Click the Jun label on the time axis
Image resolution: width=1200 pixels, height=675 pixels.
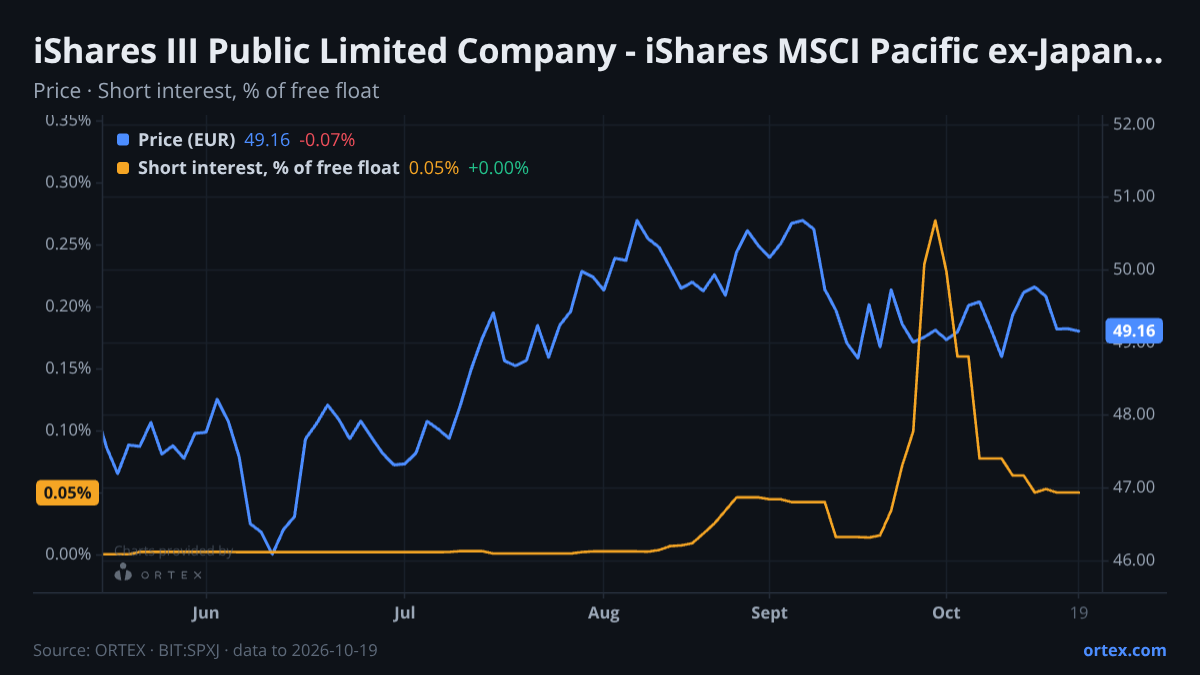205,612
